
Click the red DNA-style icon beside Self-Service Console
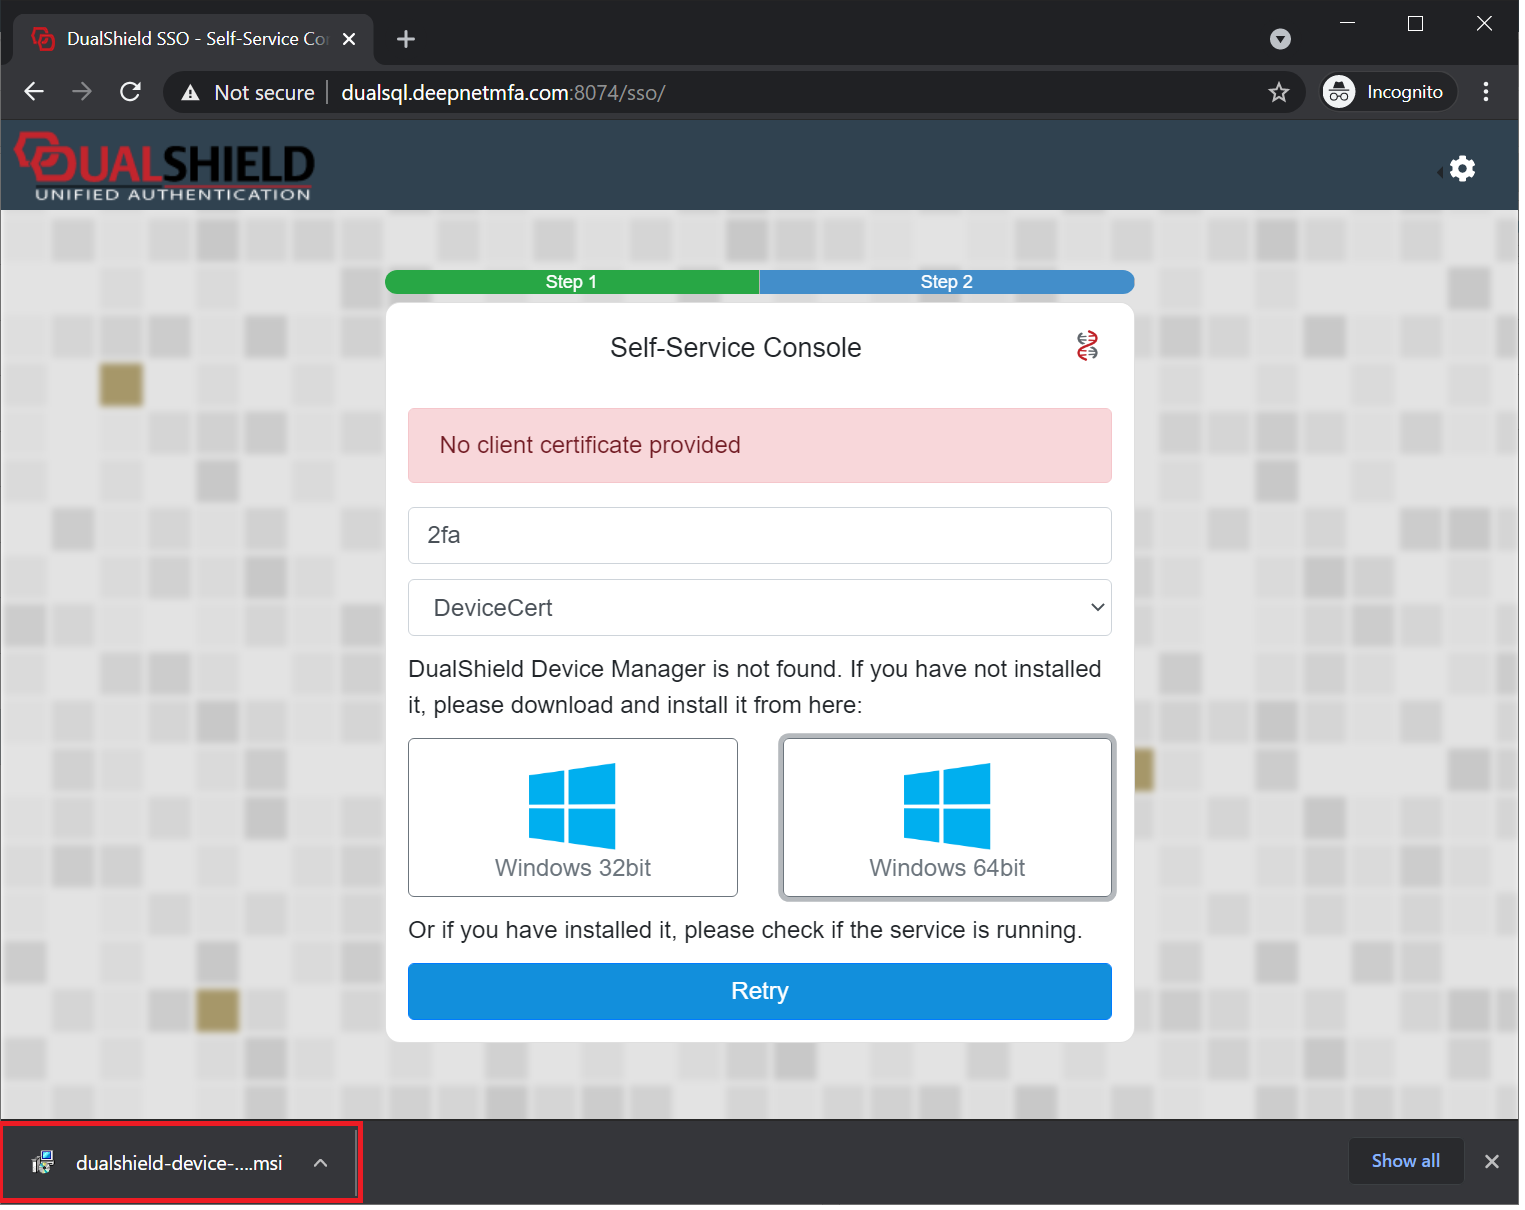(x=1087, y=346)
